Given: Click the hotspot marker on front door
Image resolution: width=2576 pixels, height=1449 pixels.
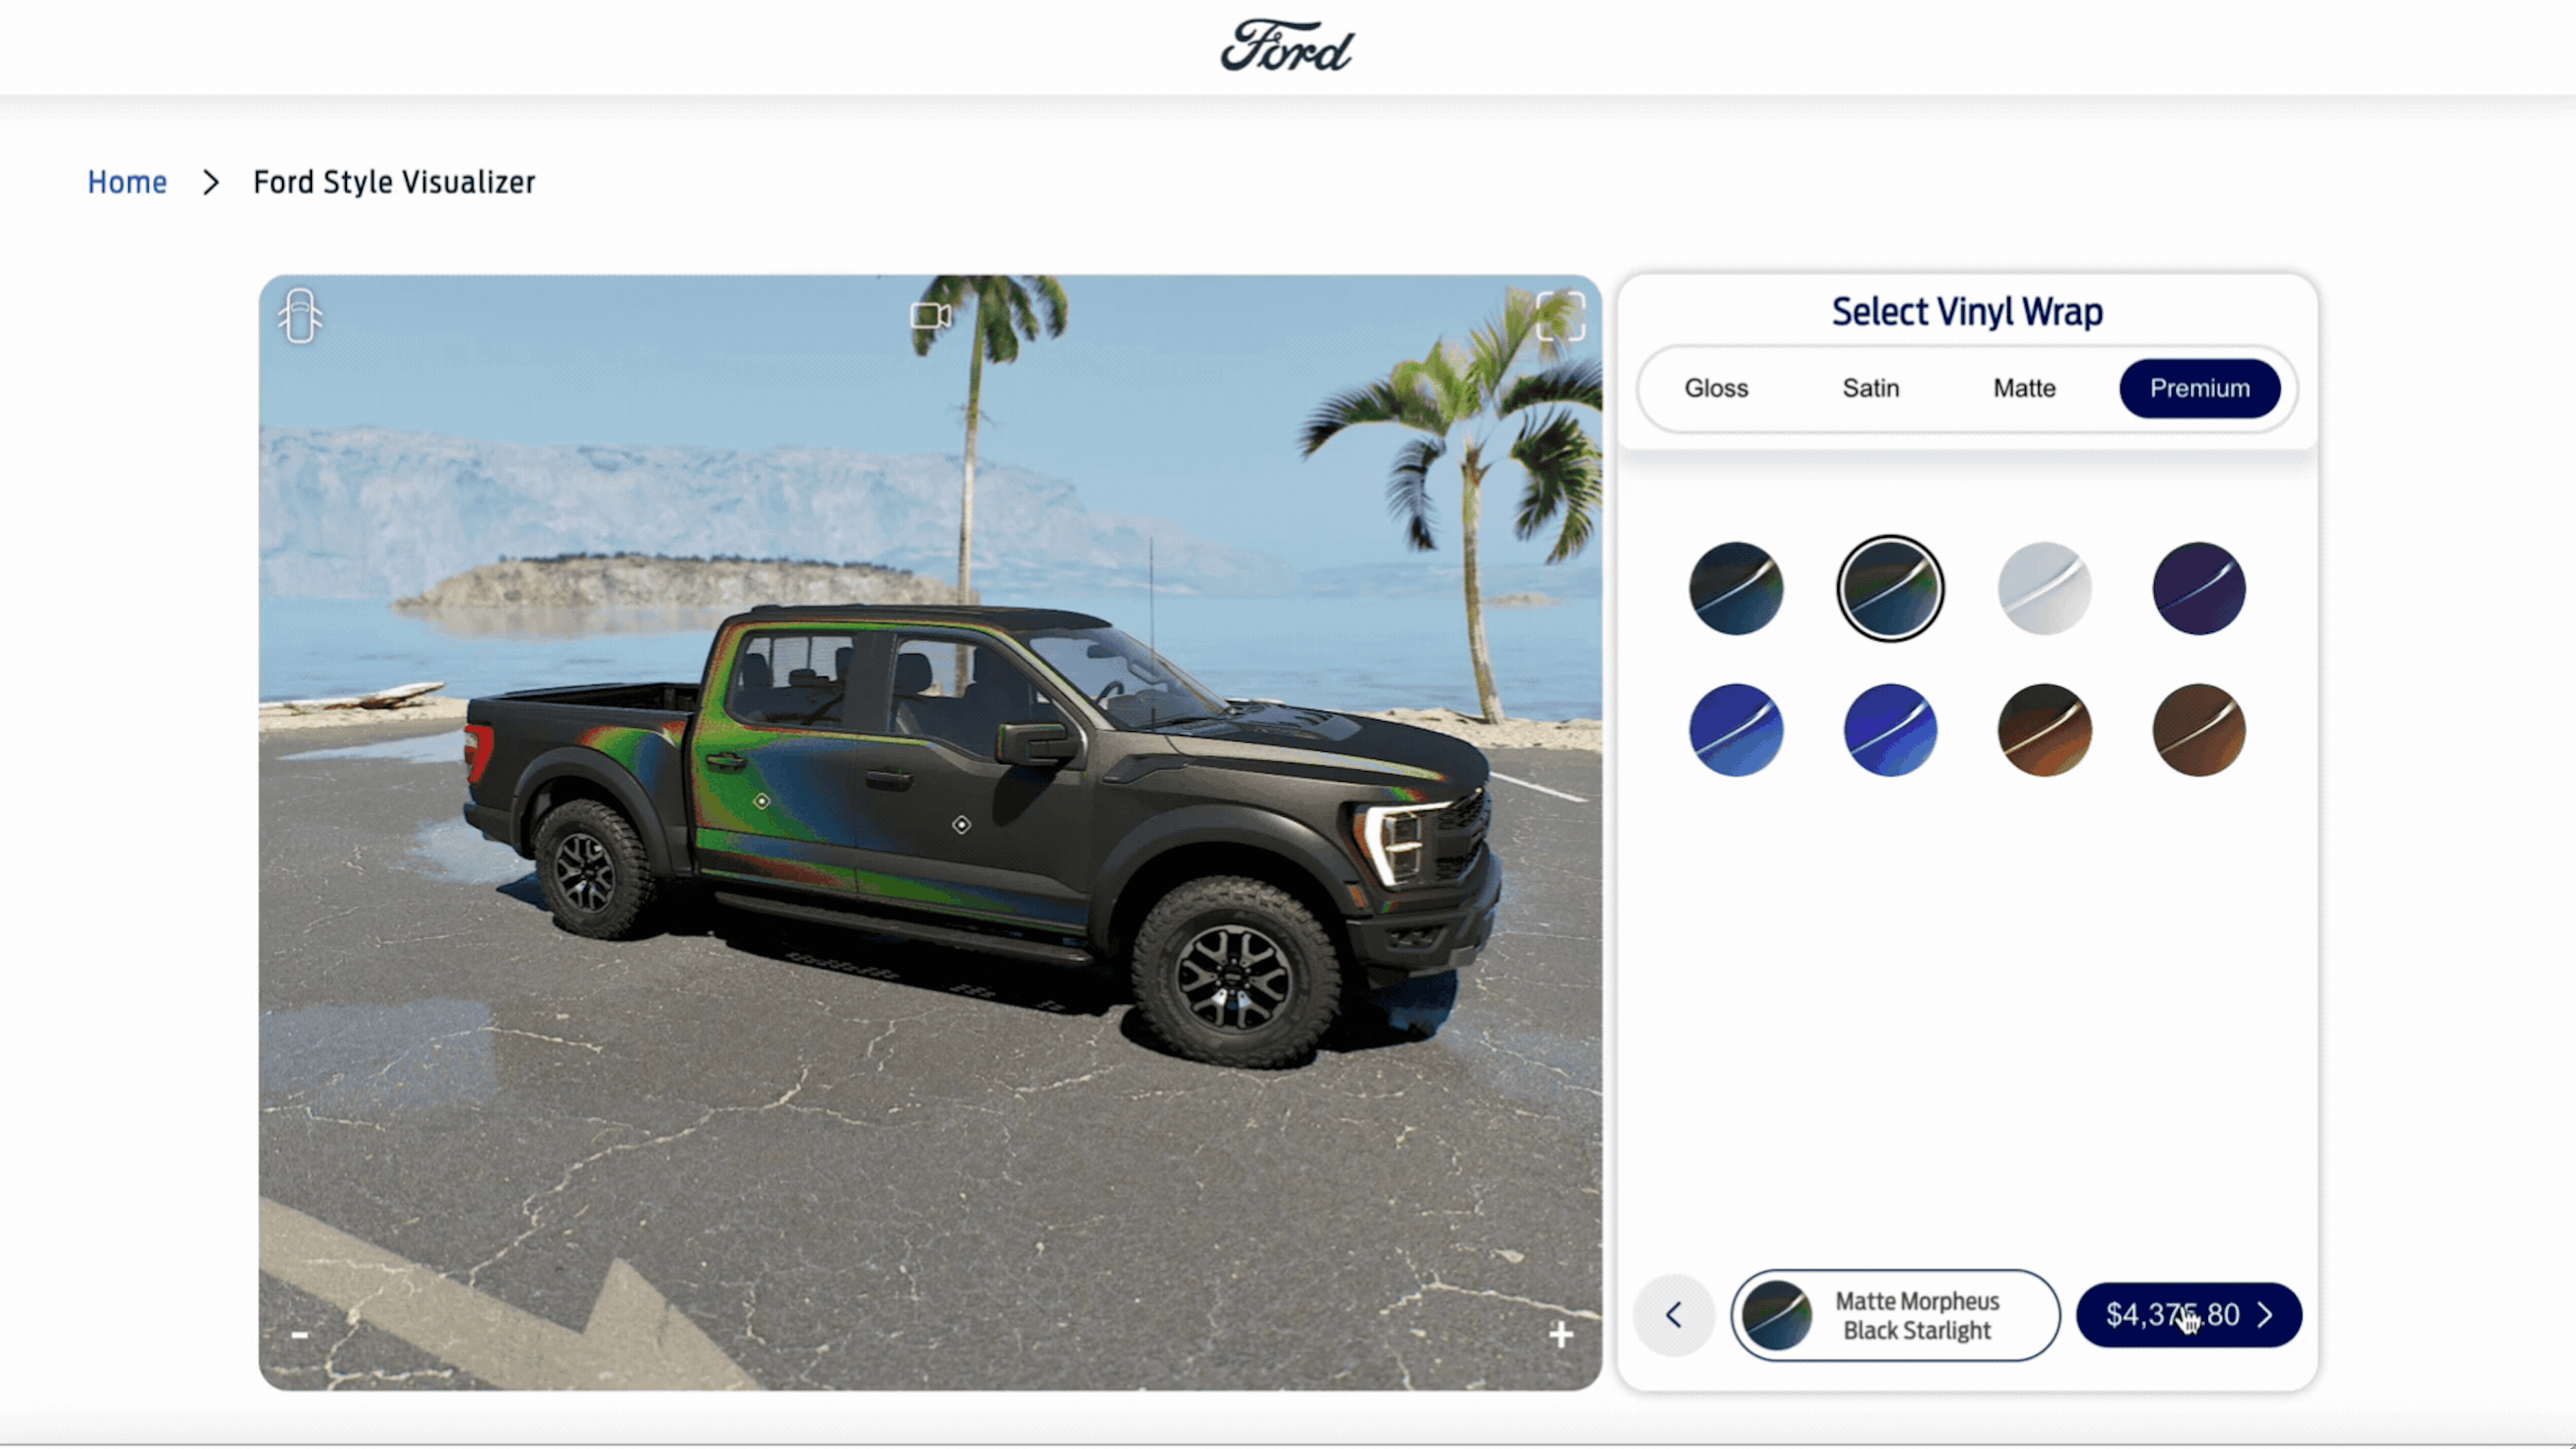Looking at the screenshot, I should click(x=961, y=825).
